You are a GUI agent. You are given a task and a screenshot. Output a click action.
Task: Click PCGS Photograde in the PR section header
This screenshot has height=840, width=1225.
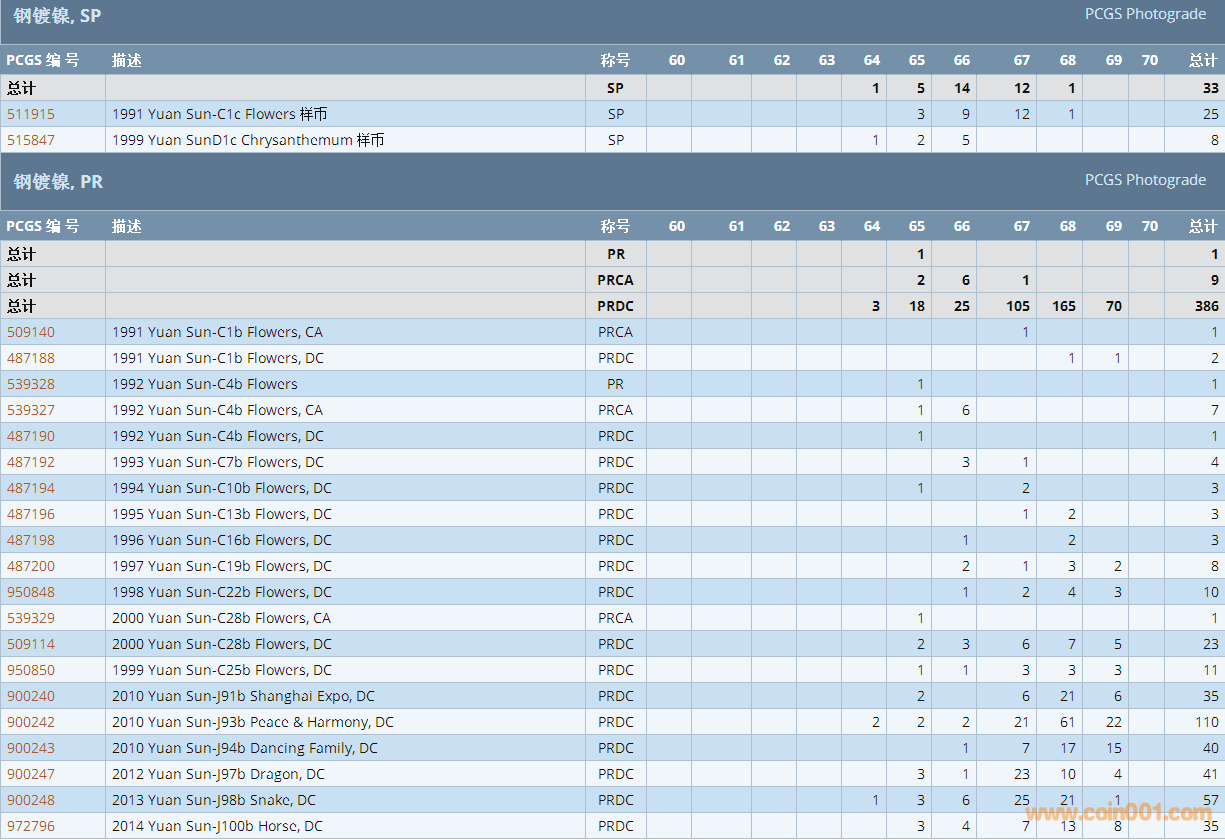coord(1145,180)
